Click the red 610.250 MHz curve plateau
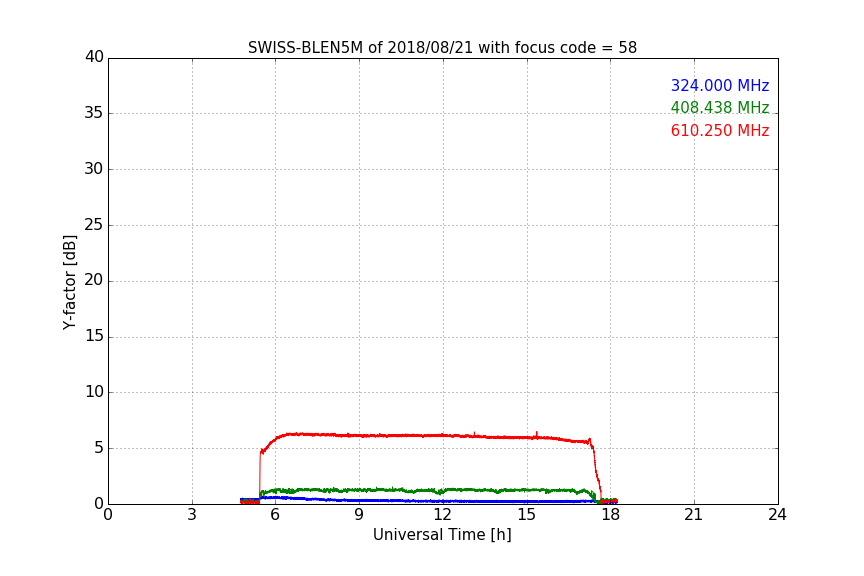 [x=430, y=435]
